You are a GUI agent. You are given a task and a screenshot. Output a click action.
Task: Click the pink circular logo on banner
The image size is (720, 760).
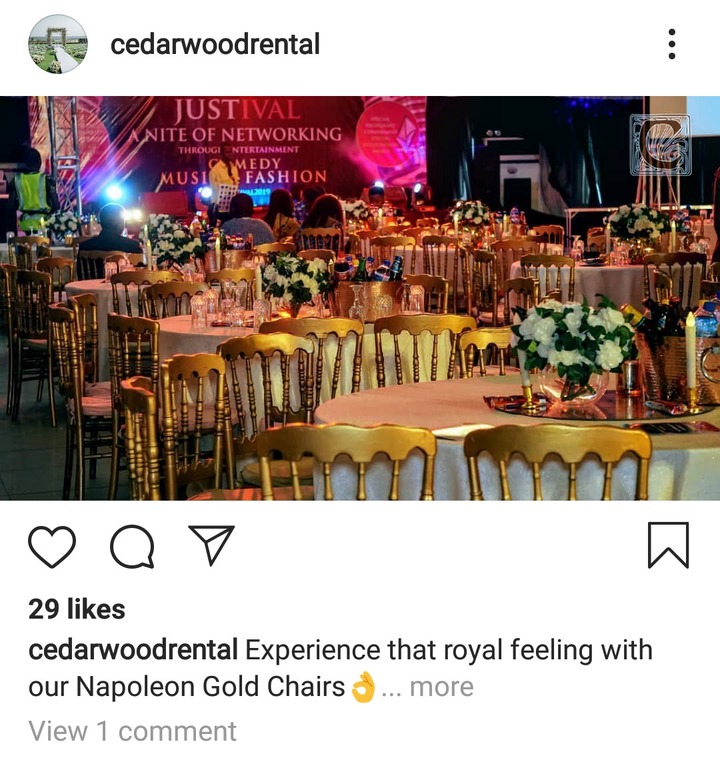(x=389, y=132)
